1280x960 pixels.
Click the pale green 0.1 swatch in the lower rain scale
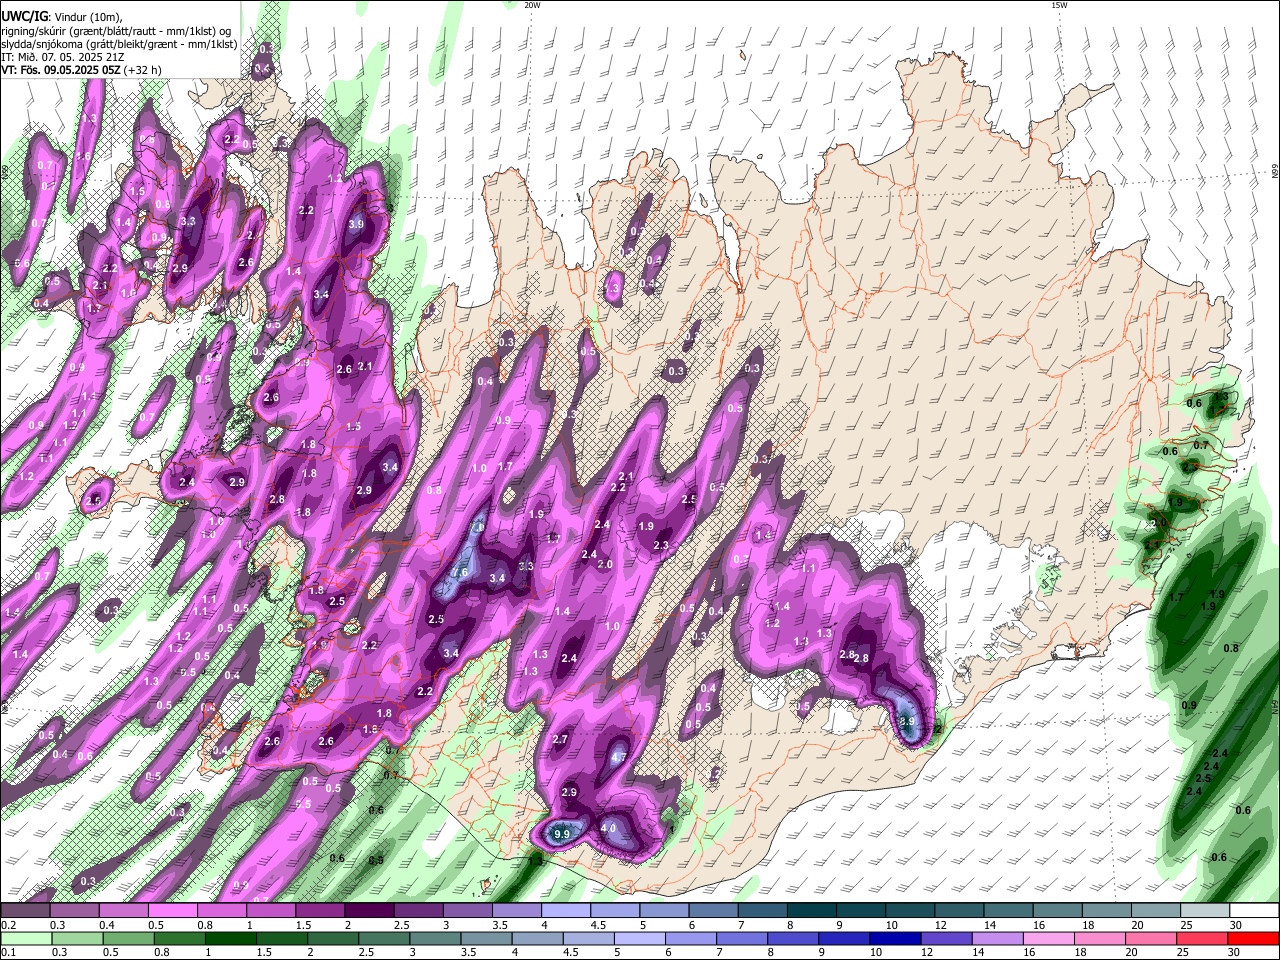[x=27, y=939]
